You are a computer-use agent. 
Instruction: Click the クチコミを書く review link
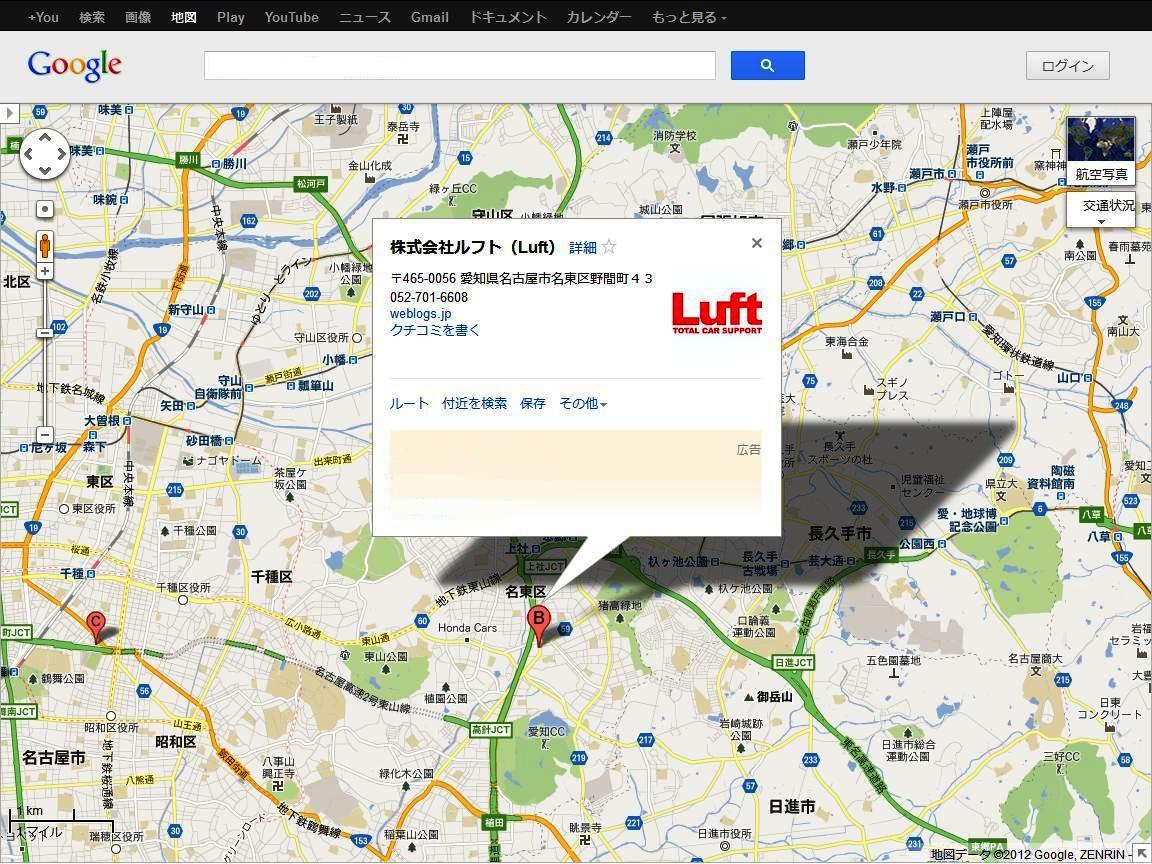click(x=435, y=330)
